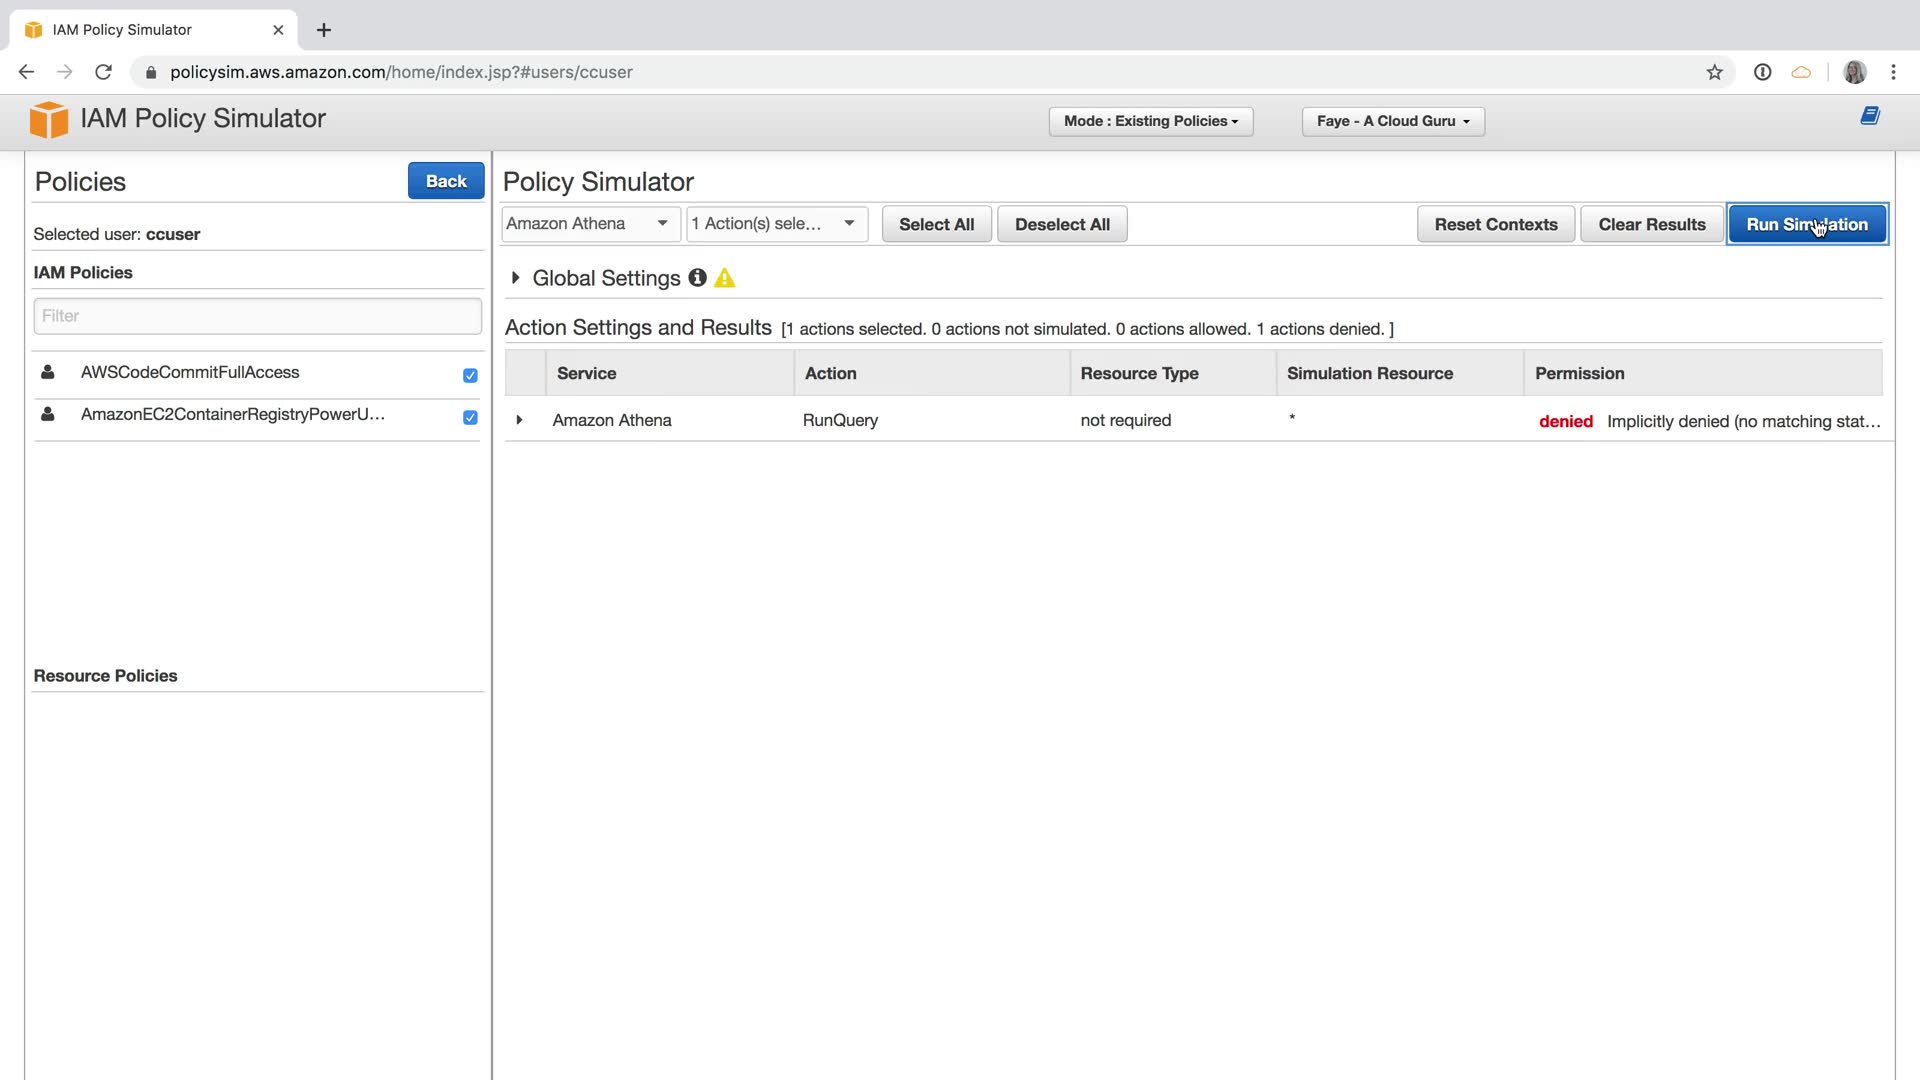The image size is (1920, 1080).
Task: Reload the page in the browser
Action: [x=103, y=72]
